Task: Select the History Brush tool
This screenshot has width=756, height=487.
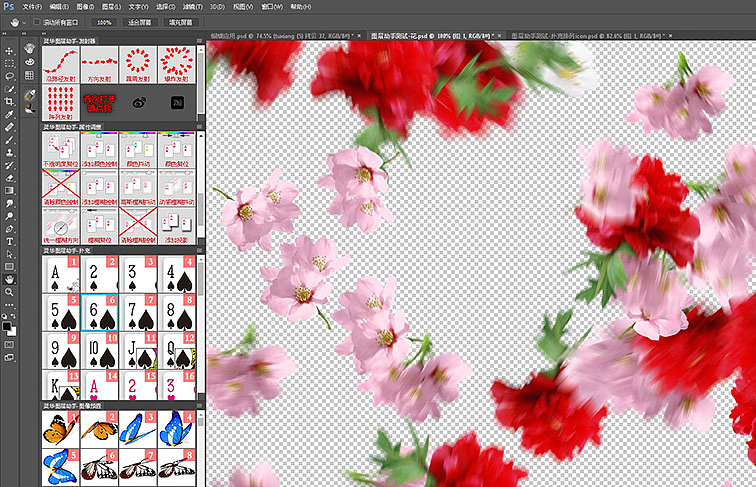Action: coord(9,165)
